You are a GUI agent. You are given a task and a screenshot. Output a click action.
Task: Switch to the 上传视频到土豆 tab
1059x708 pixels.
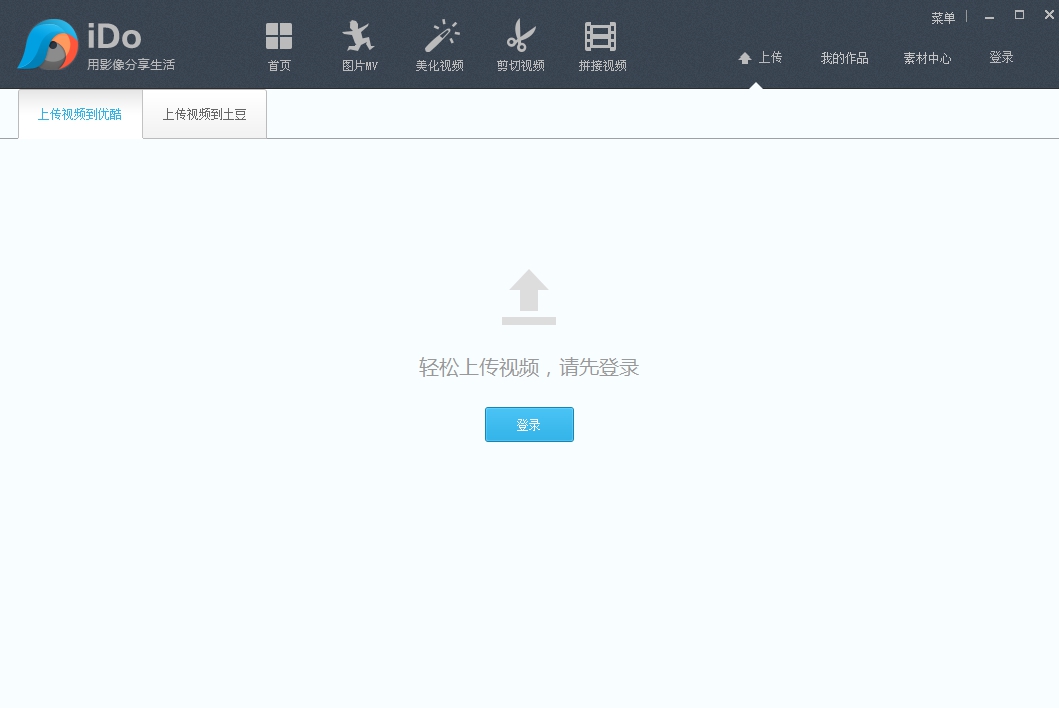[203, 113]
